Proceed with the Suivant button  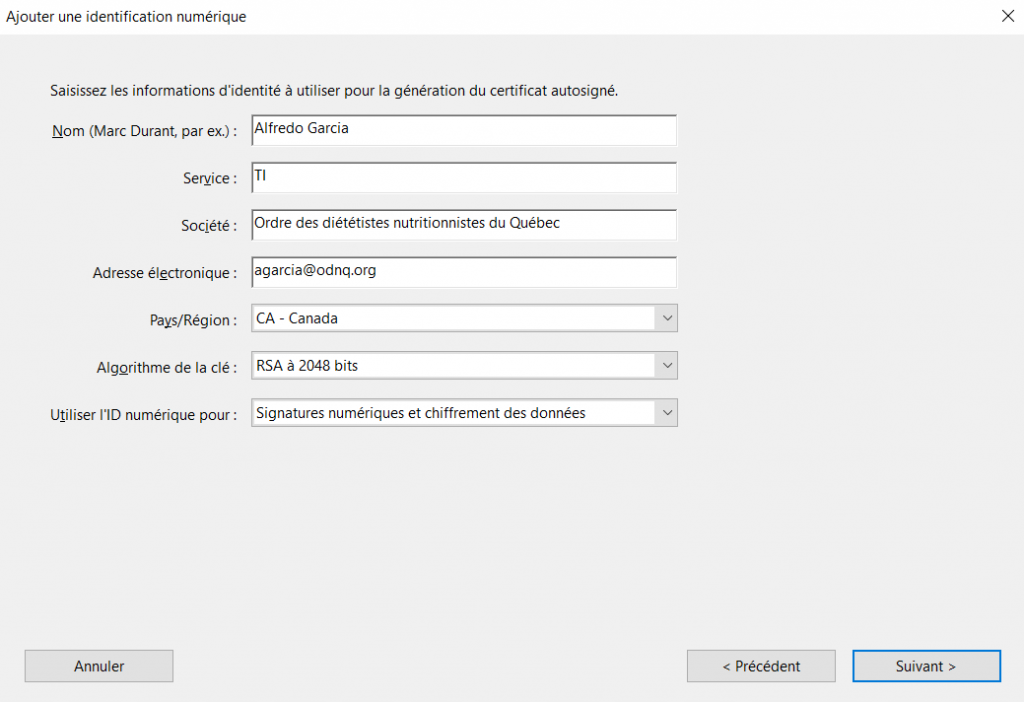(x=926, y=666)
